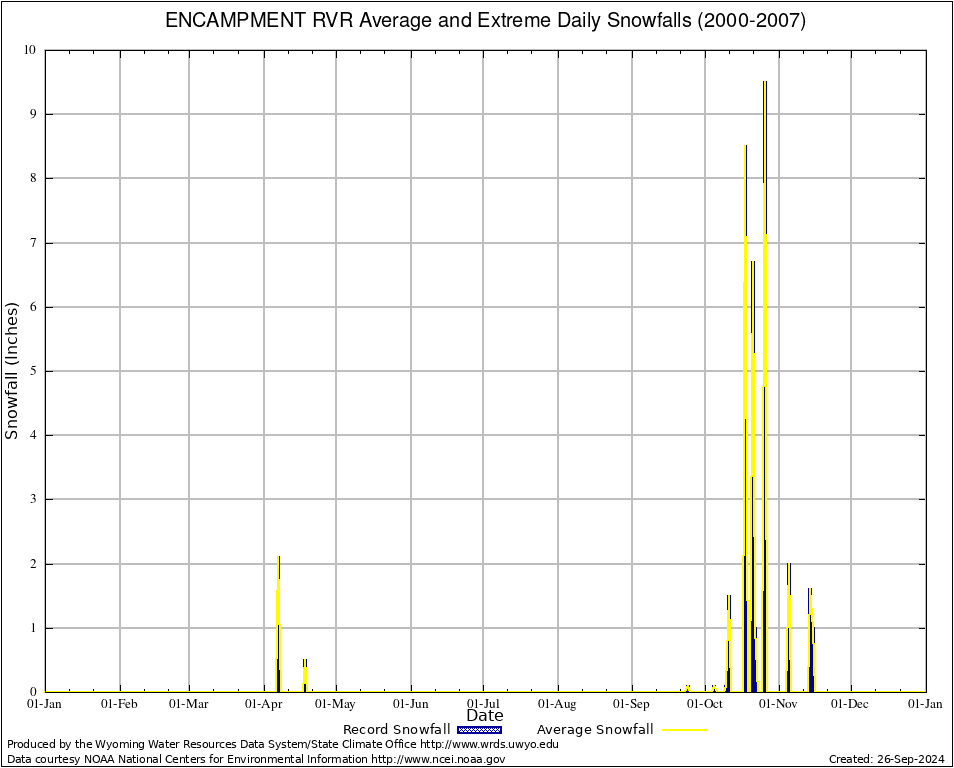Viewport: 954px width, 768px height.
Task: Select the 01-Feb date axis label
Action: coord(120,704)
